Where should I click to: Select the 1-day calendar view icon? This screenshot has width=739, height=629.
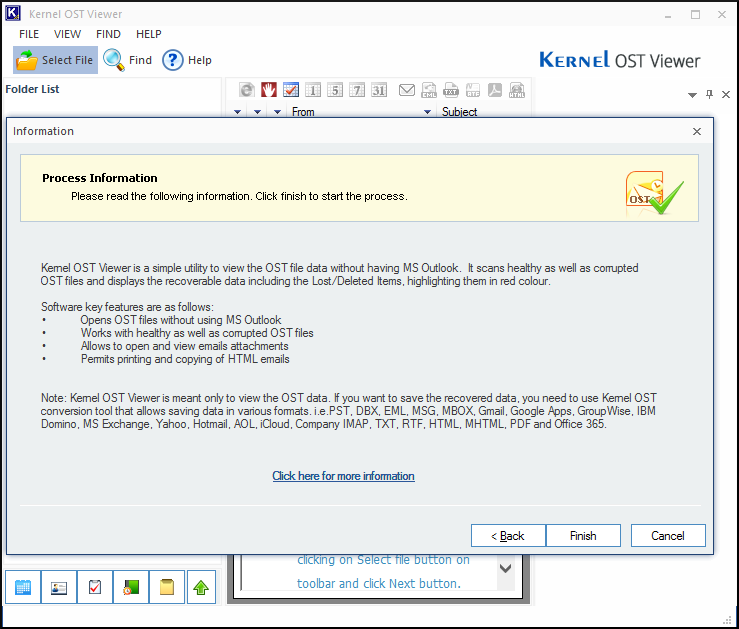(x=313, y=90)
